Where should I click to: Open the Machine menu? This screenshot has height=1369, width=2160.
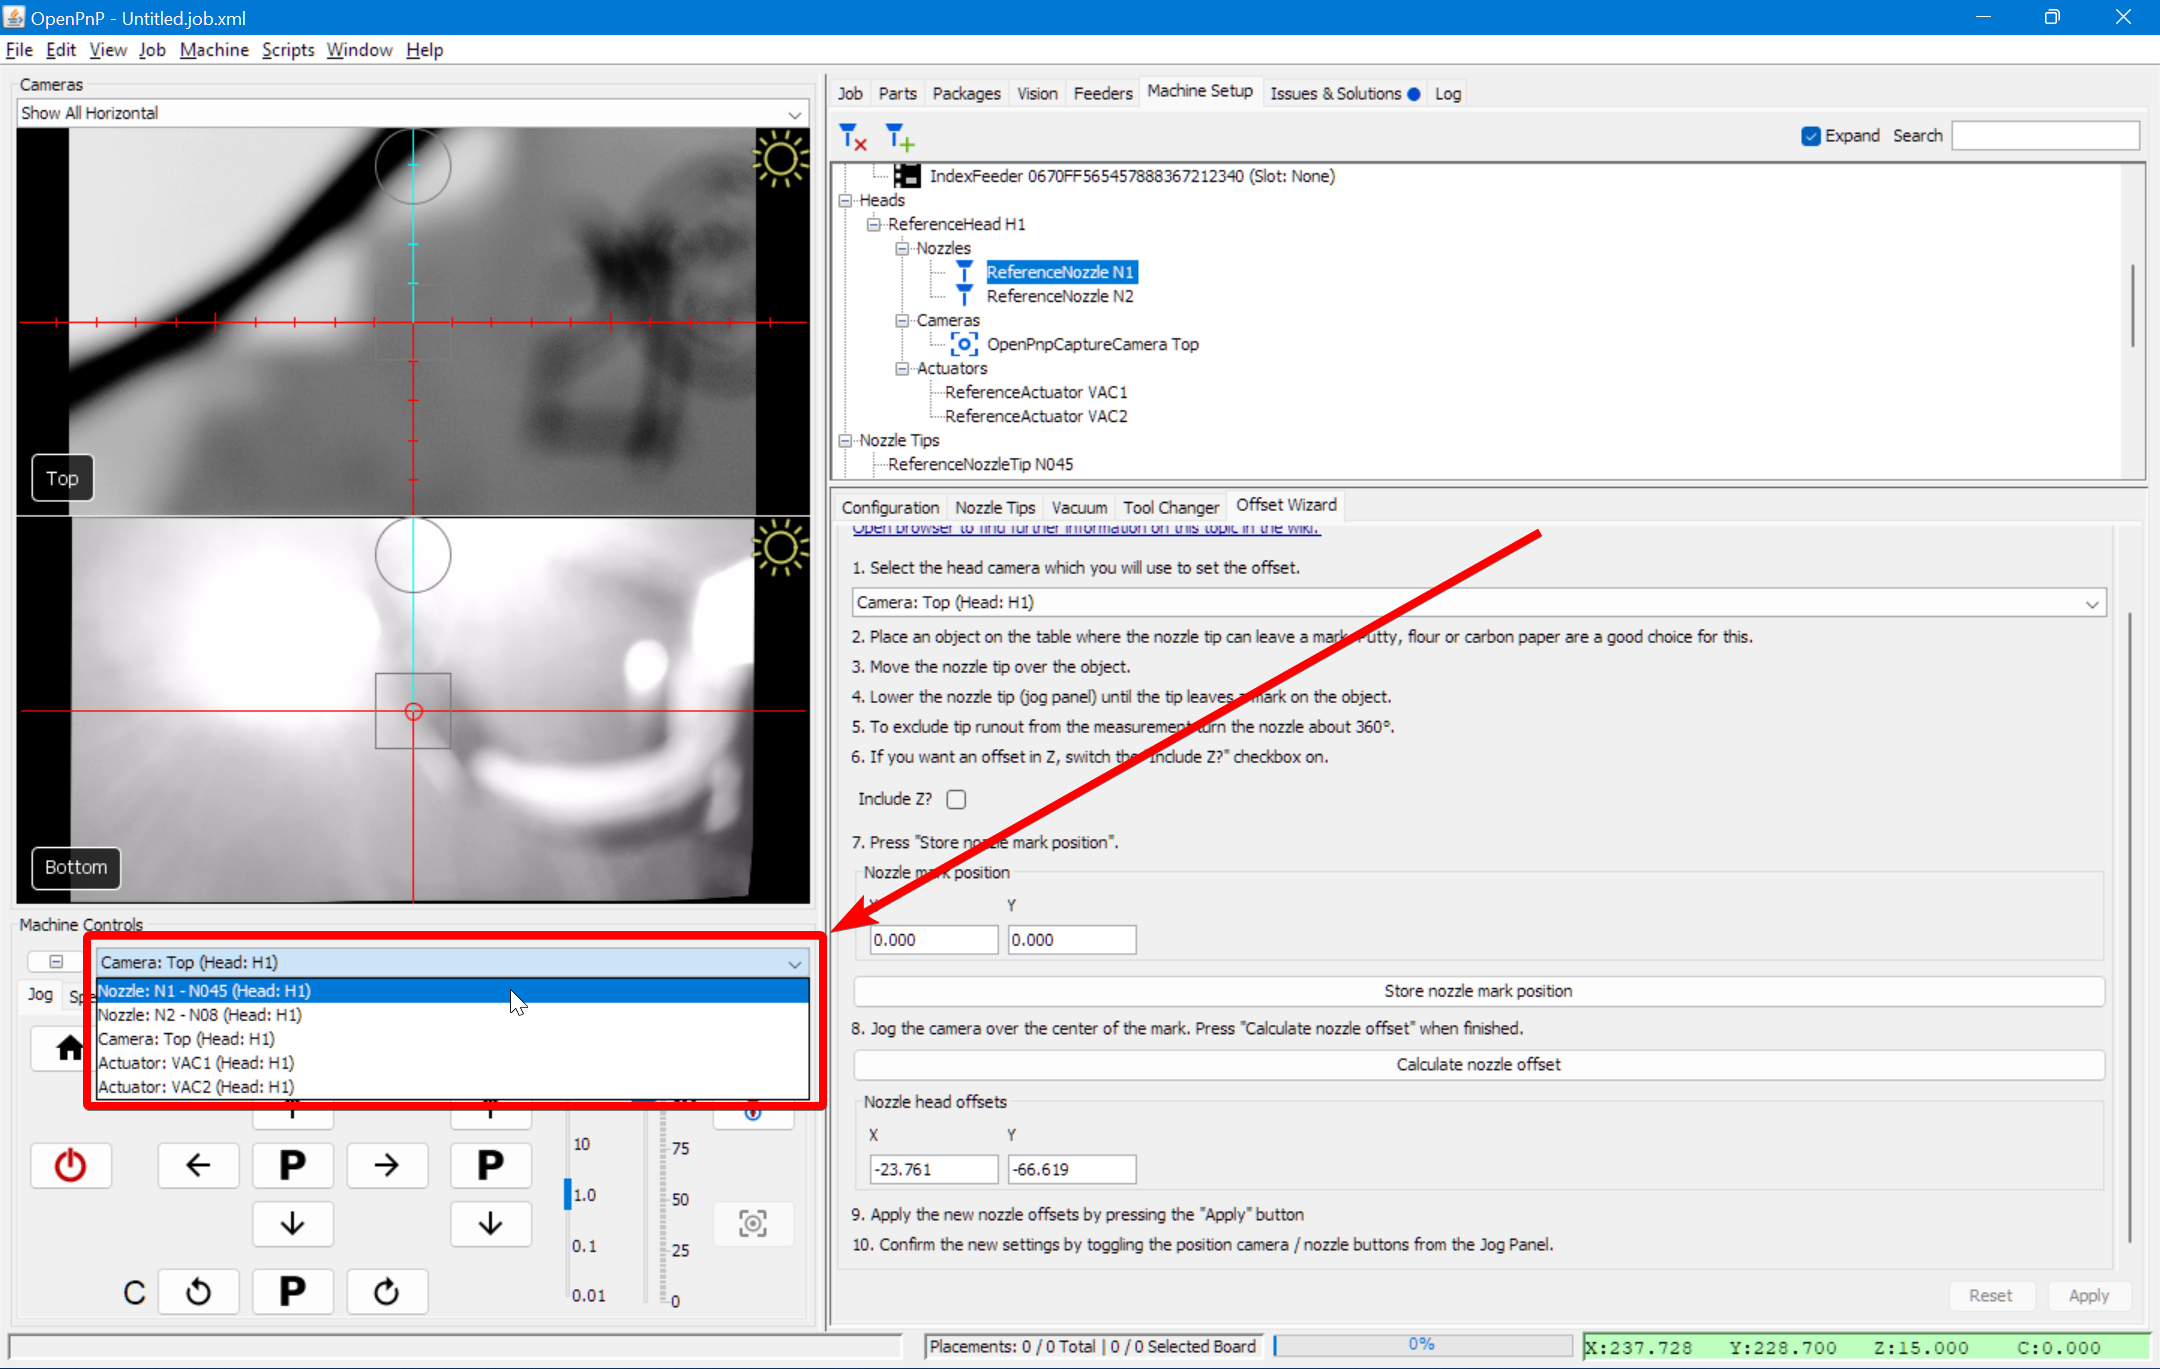[x=214, y=49]
